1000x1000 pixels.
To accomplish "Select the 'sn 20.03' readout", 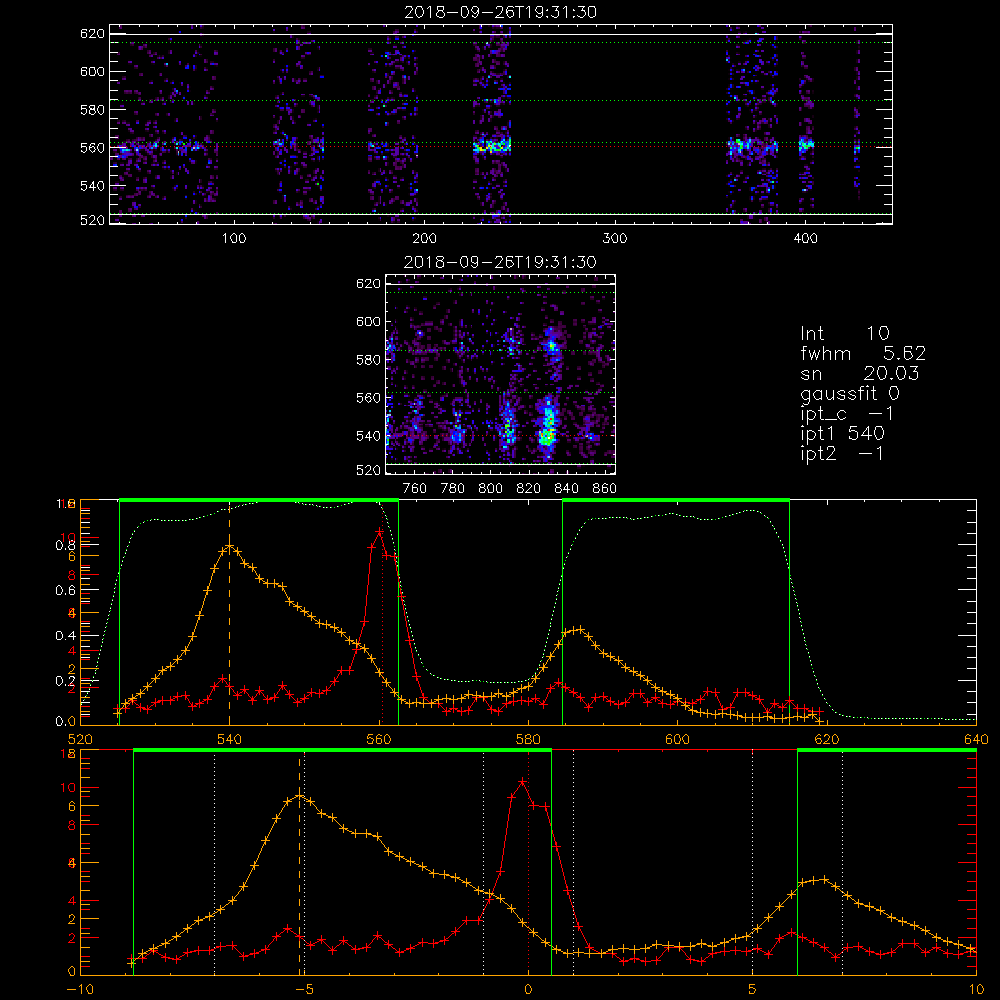I will click(x=860, y=373).
